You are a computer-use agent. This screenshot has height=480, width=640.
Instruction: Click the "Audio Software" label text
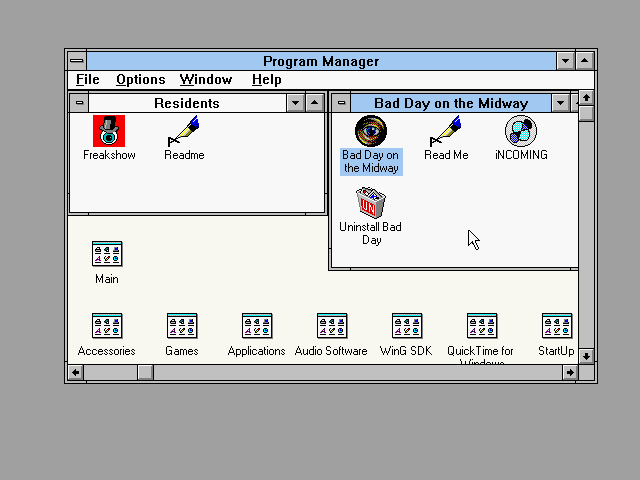331,351
